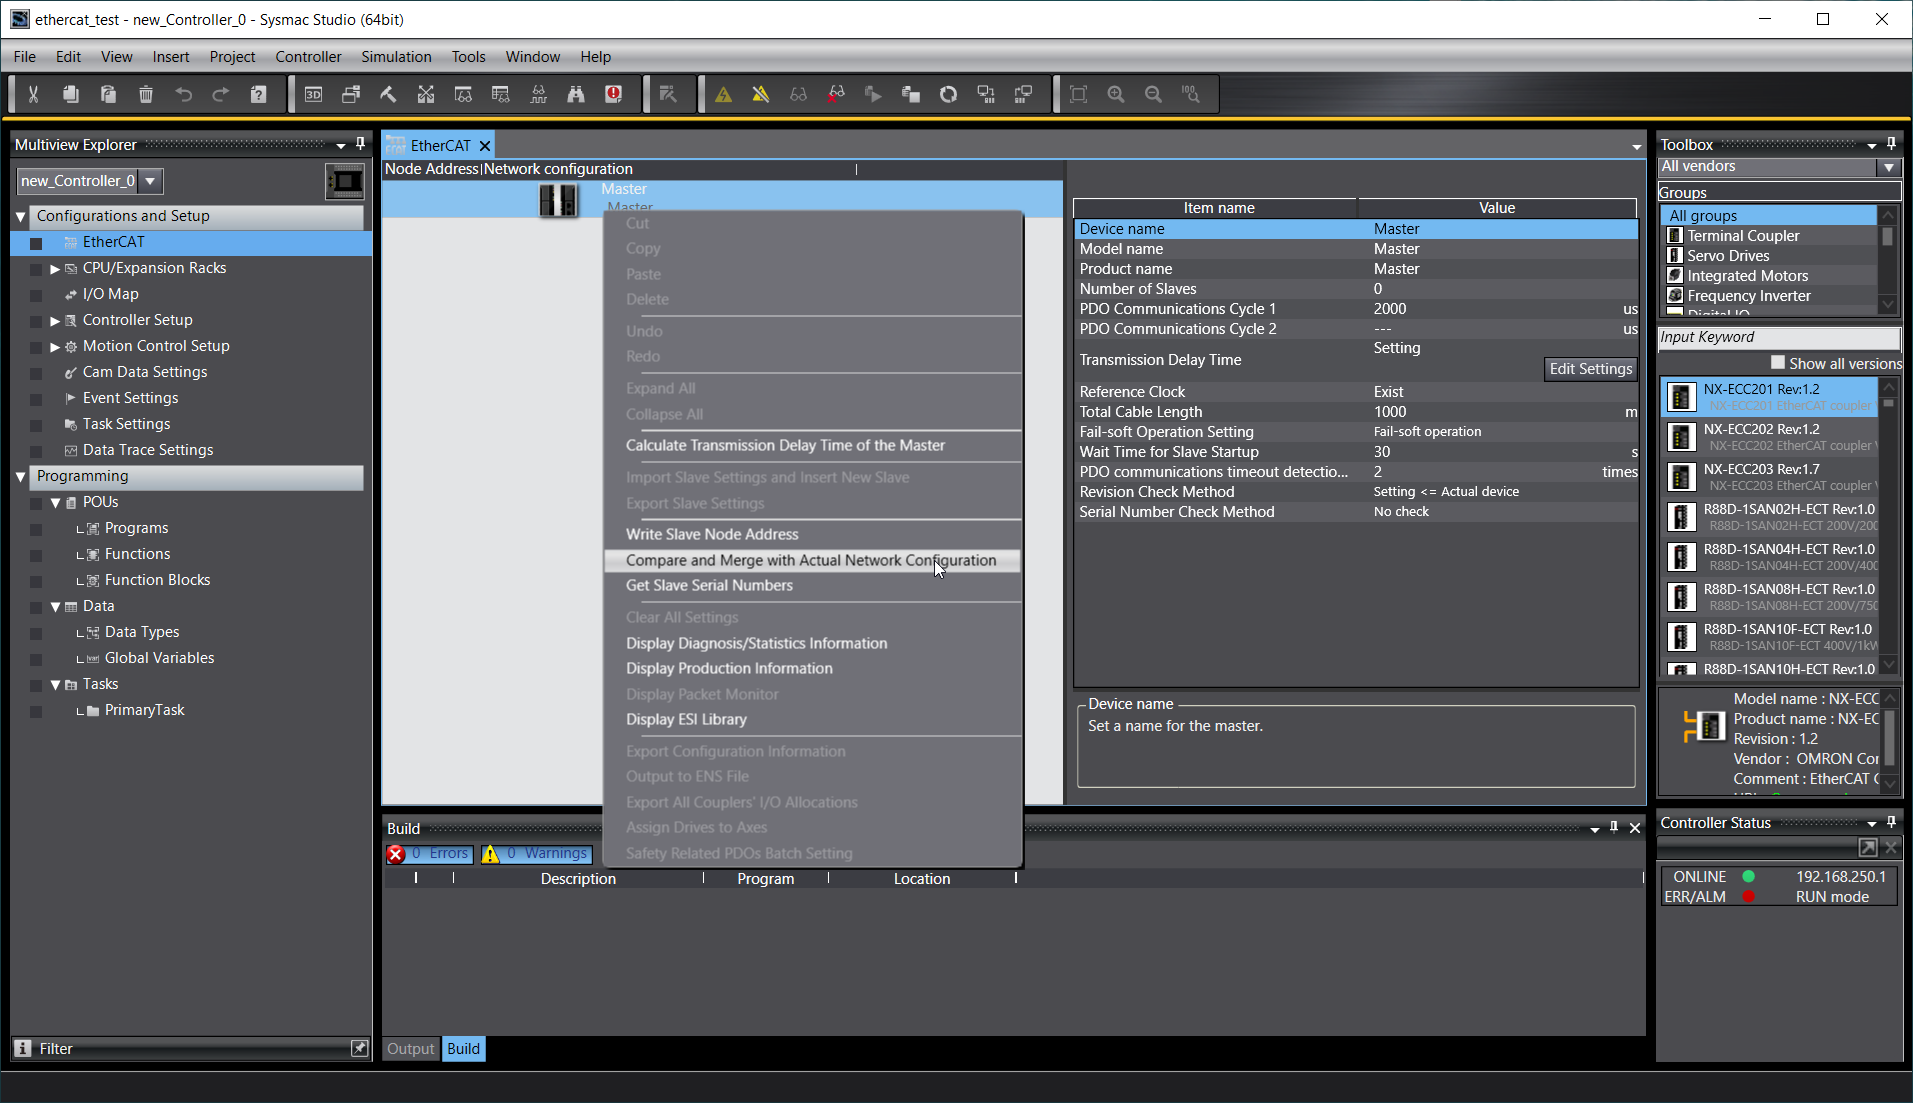
Task: Click the Zoom In magnifier icon
Action: click(1116, 94)
